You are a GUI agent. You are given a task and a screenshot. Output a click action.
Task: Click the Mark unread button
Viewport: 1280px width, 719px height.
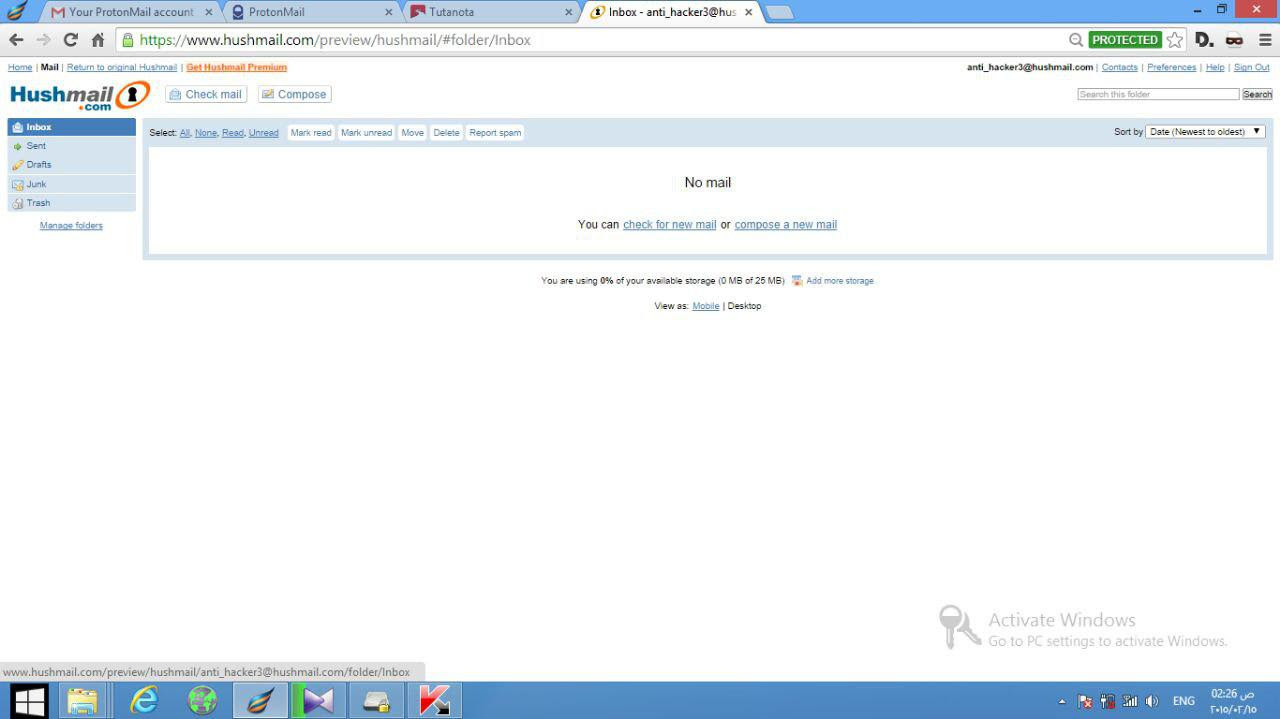pos(366,133)
